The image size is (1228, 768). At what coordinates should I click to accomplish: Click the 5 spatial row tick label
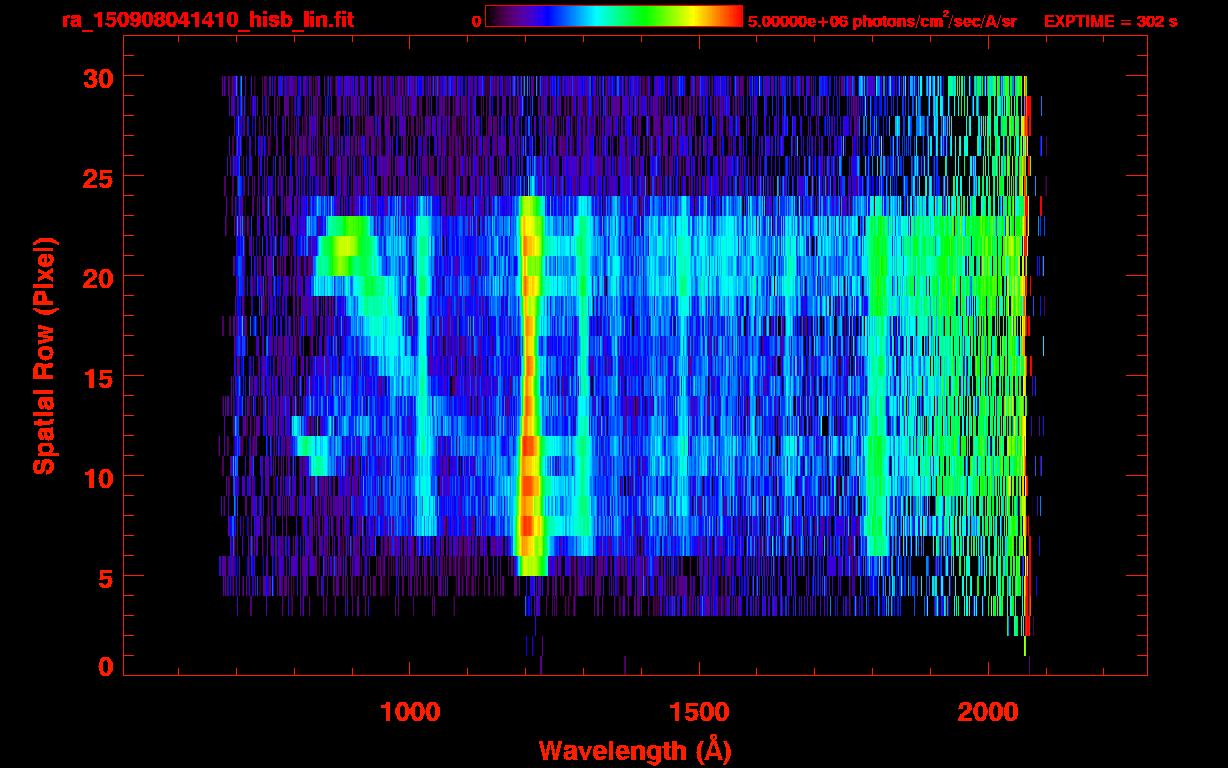104,577
